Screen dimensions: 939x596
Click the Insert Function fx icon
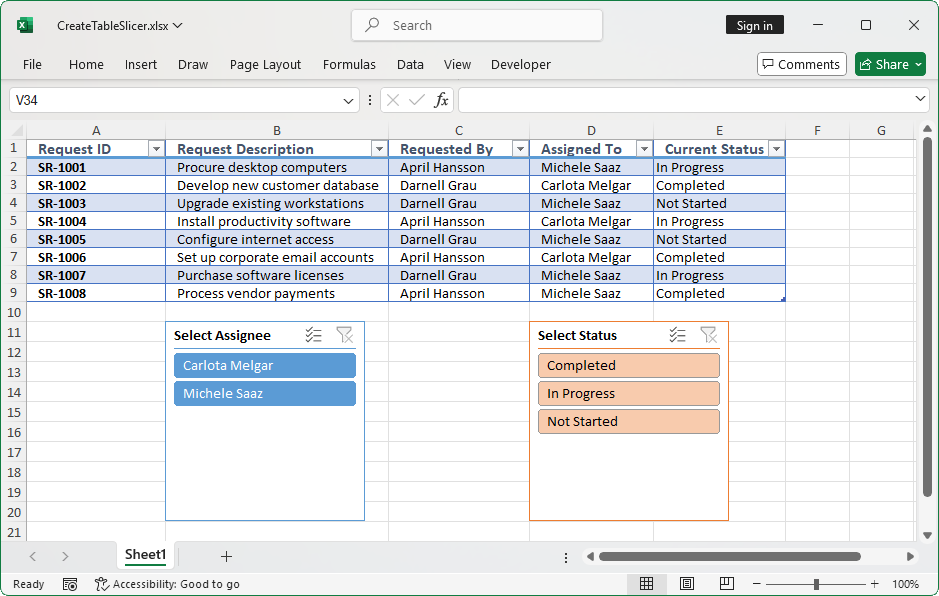tap(443, 100)
